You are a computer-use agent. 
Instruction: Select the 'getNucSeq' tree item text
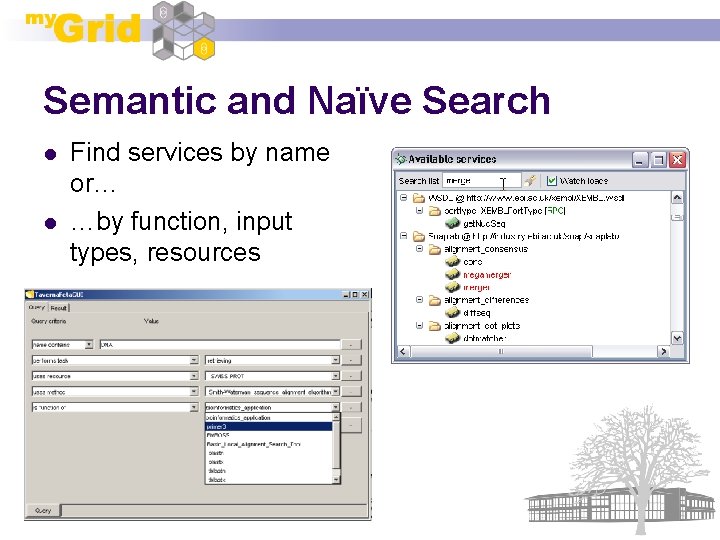pos(484,224)
